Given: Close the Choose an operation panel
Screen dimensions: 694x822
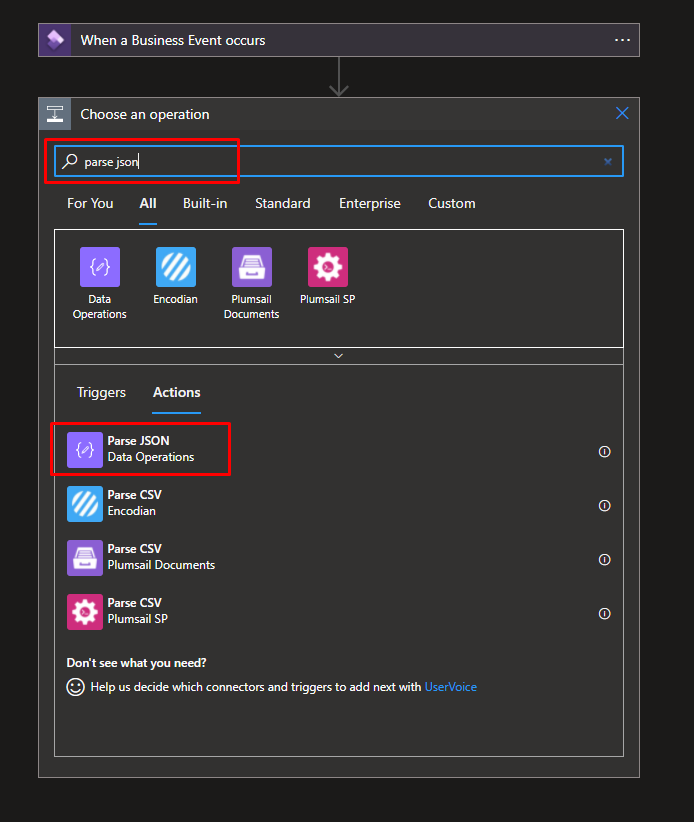Looking at the screenshot, I should coord(622,113).
